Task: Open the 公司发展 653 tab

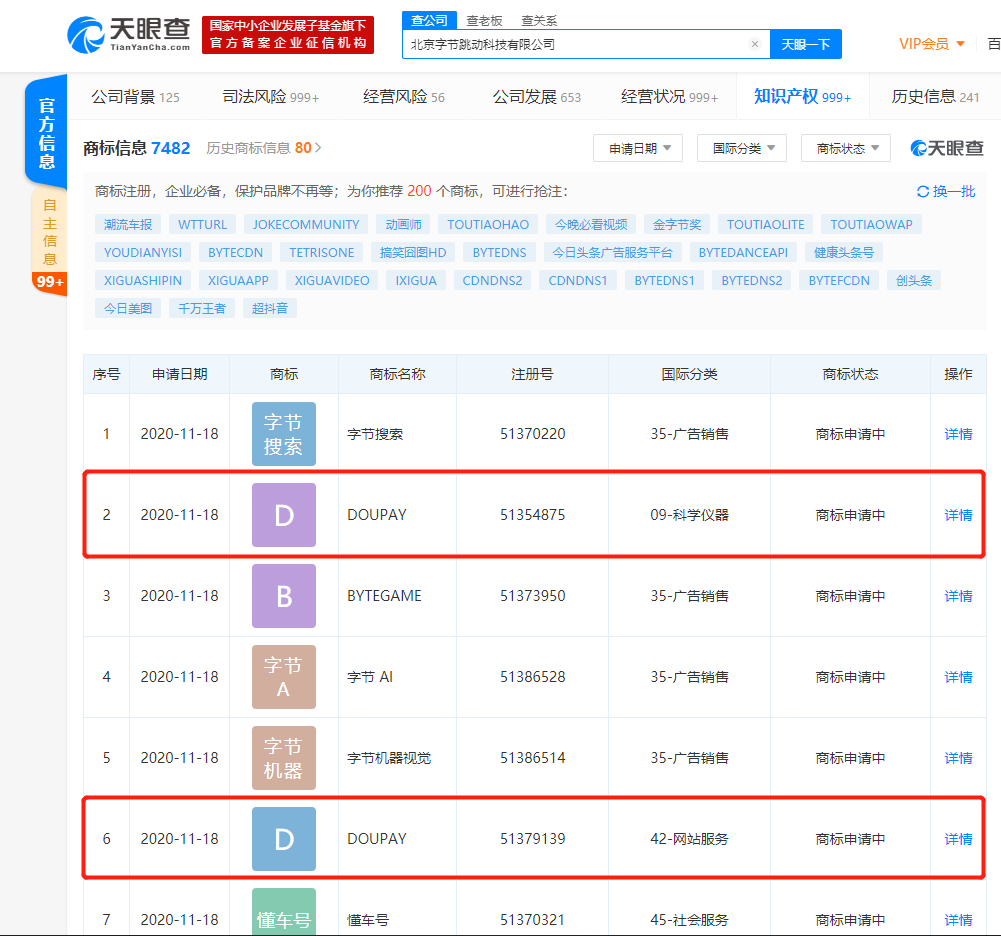Action: pyautogui.click(x=537, y=97)
